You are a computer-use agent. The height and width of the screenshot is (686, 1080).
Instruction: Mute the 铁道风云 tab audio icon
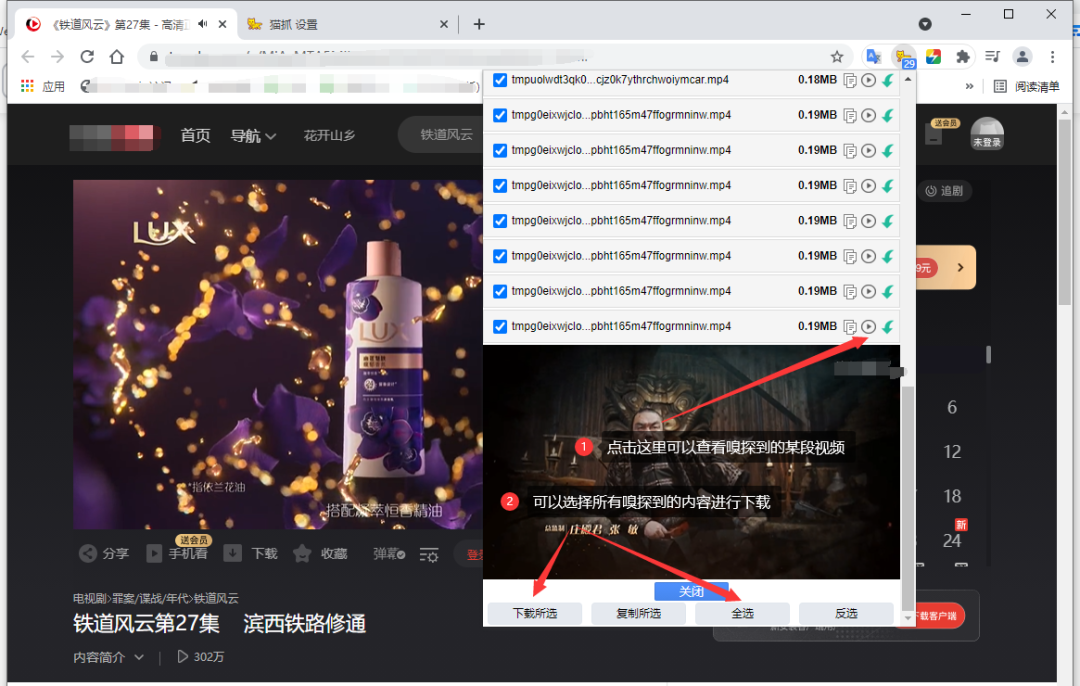coord(202,24)
